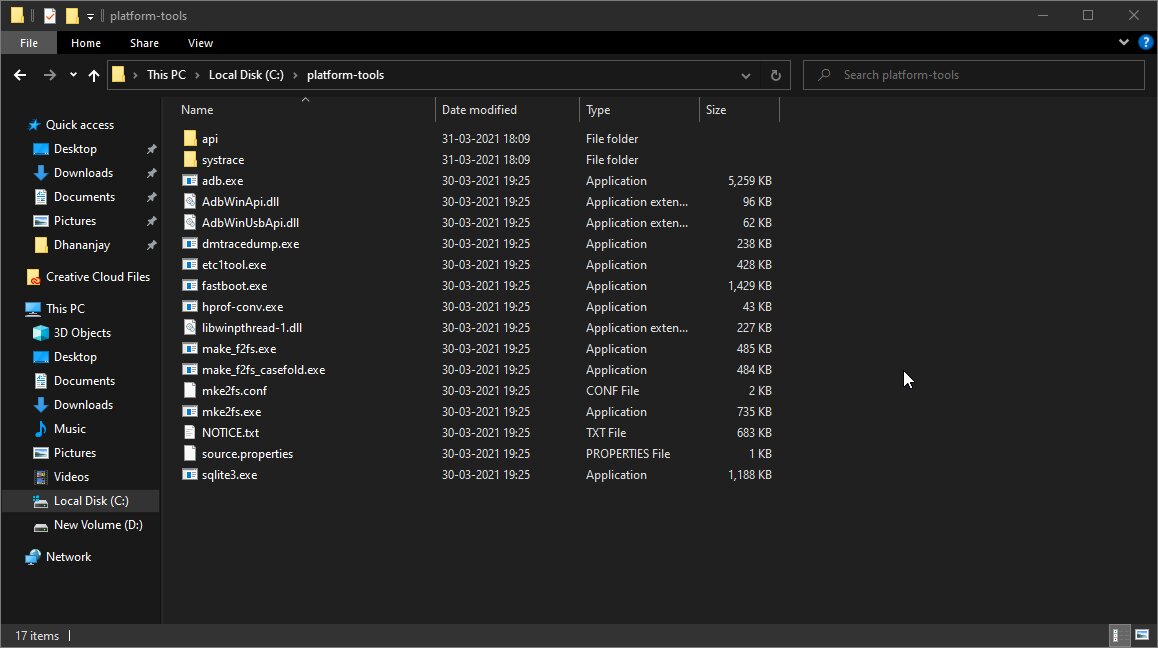Open the address bar history dropdown
This screenshot has height=648, width=1158.
click(745, 74)
